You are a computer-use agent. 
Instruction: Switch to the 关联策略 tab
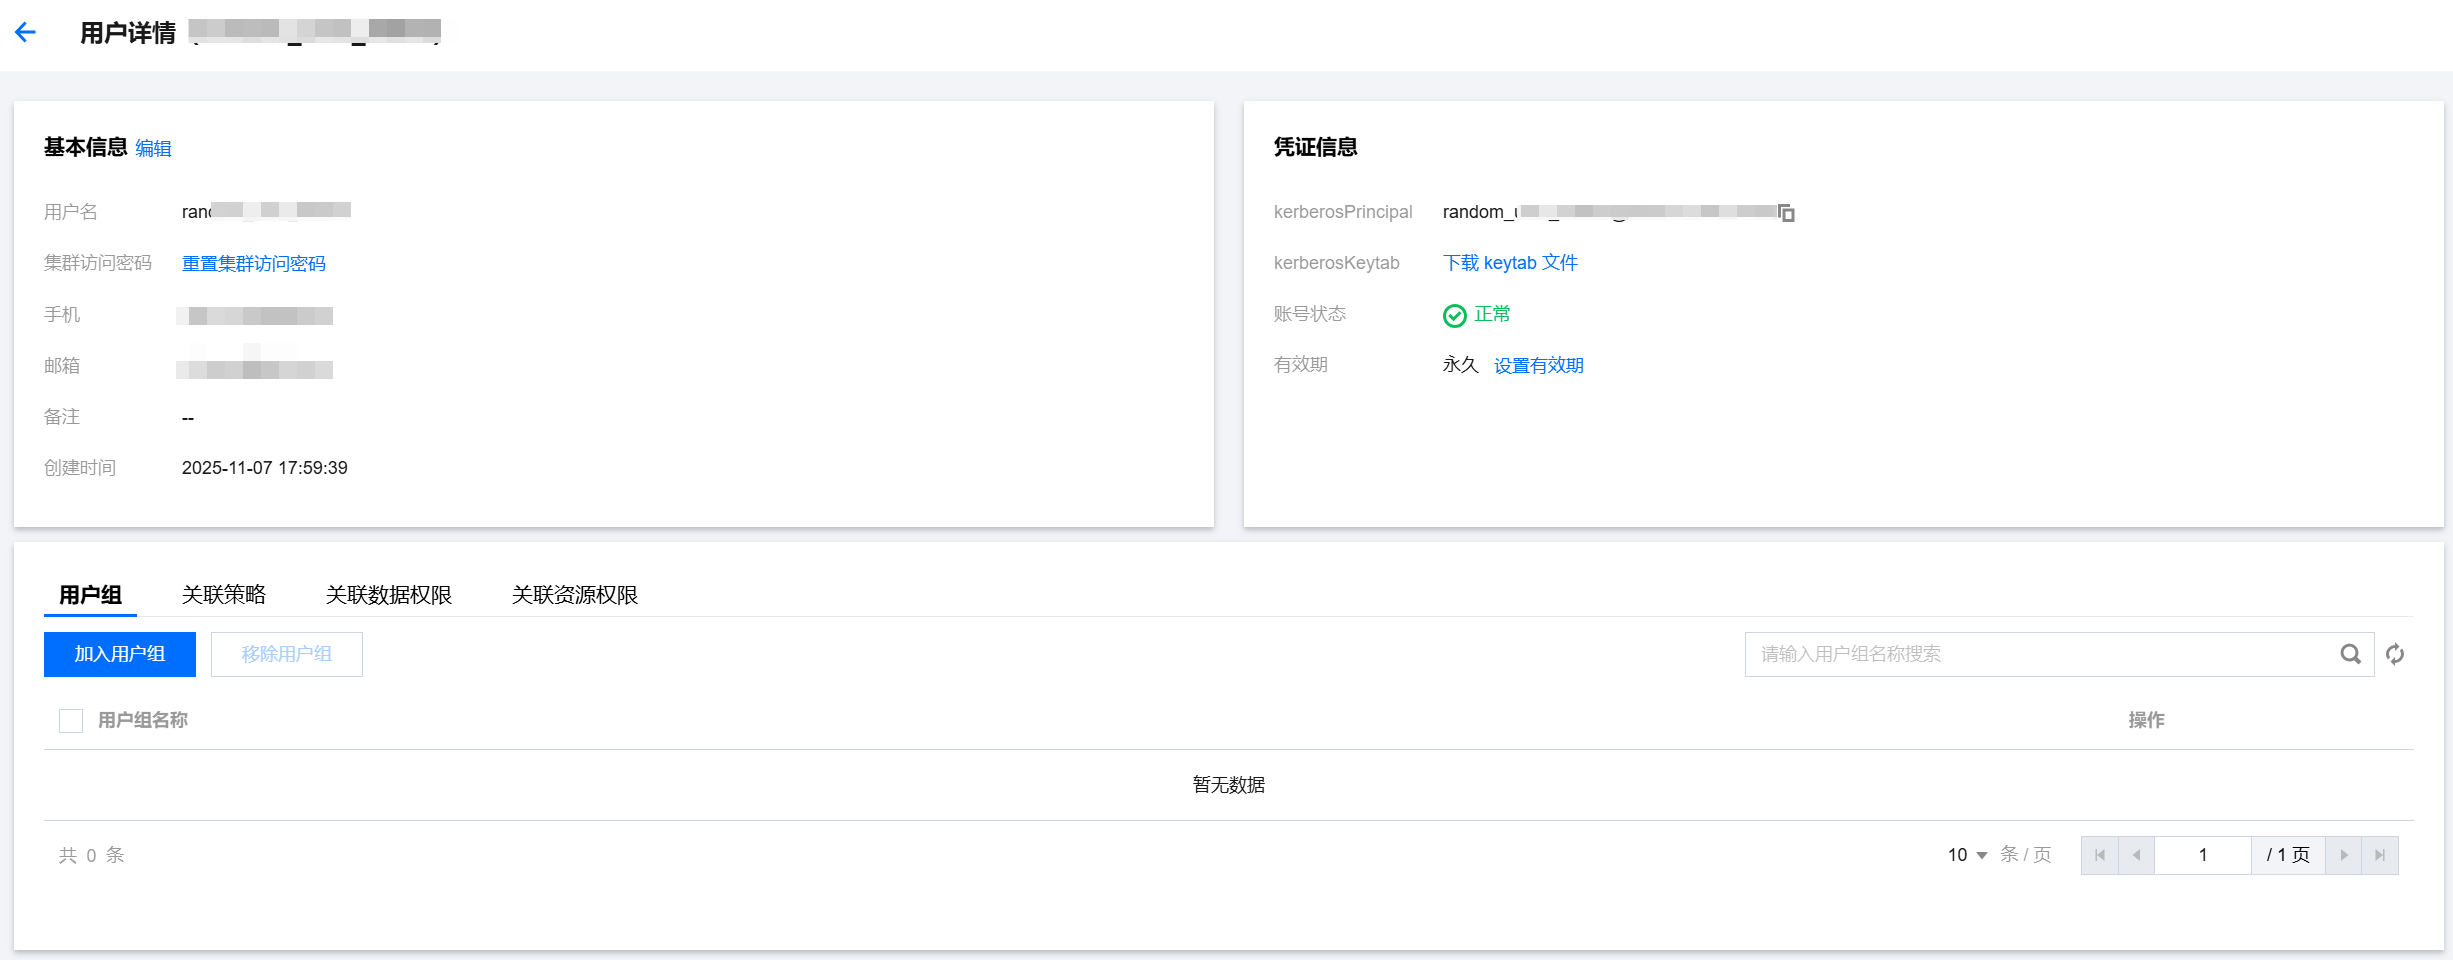pyautogui.click(x=224, y=595)
